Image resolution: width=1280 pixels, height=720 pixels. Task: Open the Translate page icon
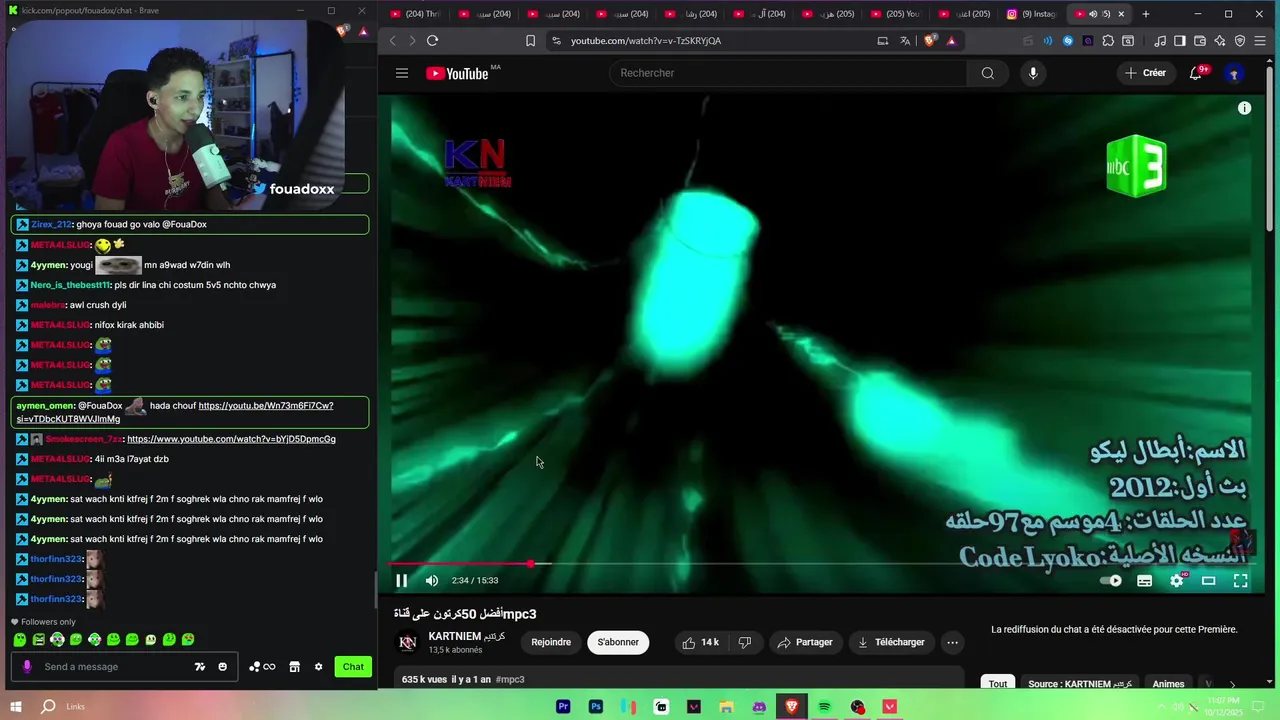(x=905, y=41)
